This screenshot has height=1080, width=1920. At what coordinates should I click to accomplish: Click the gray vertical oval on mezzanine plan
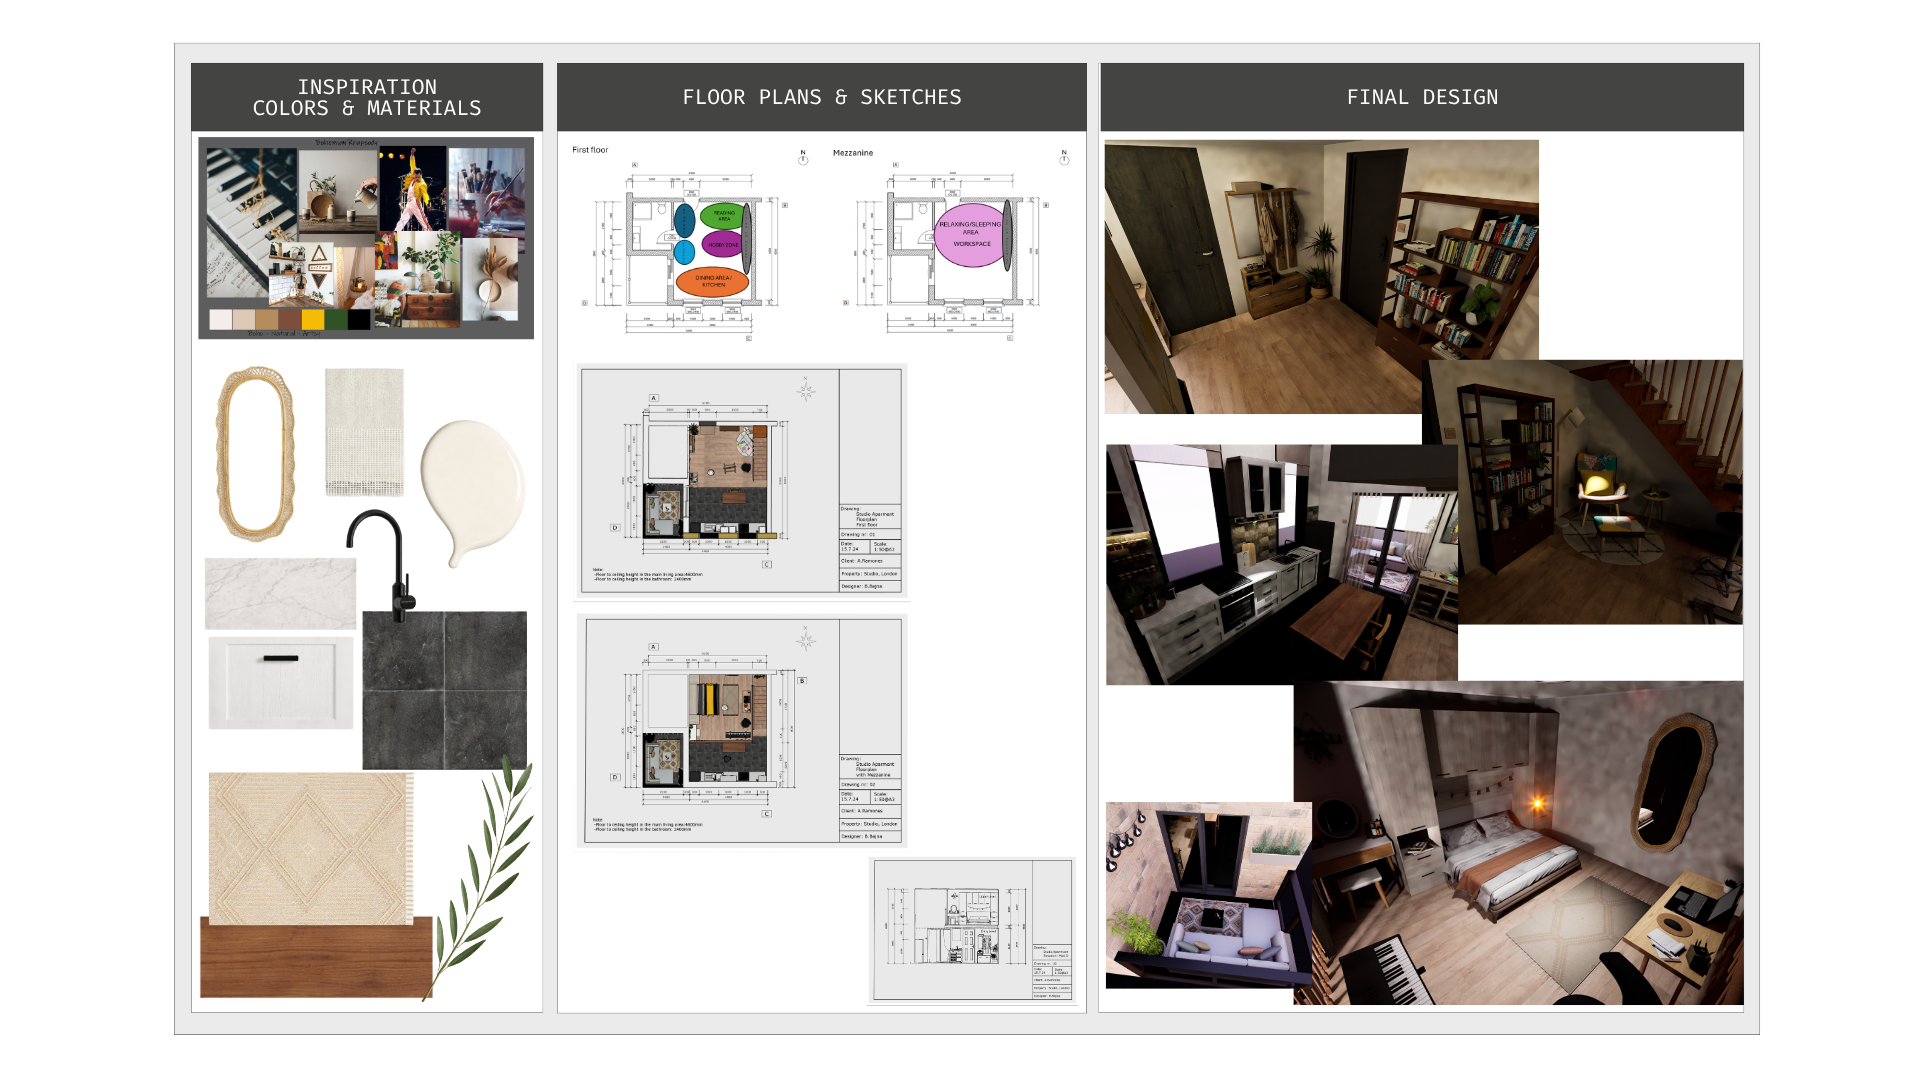click(1007, 235)
